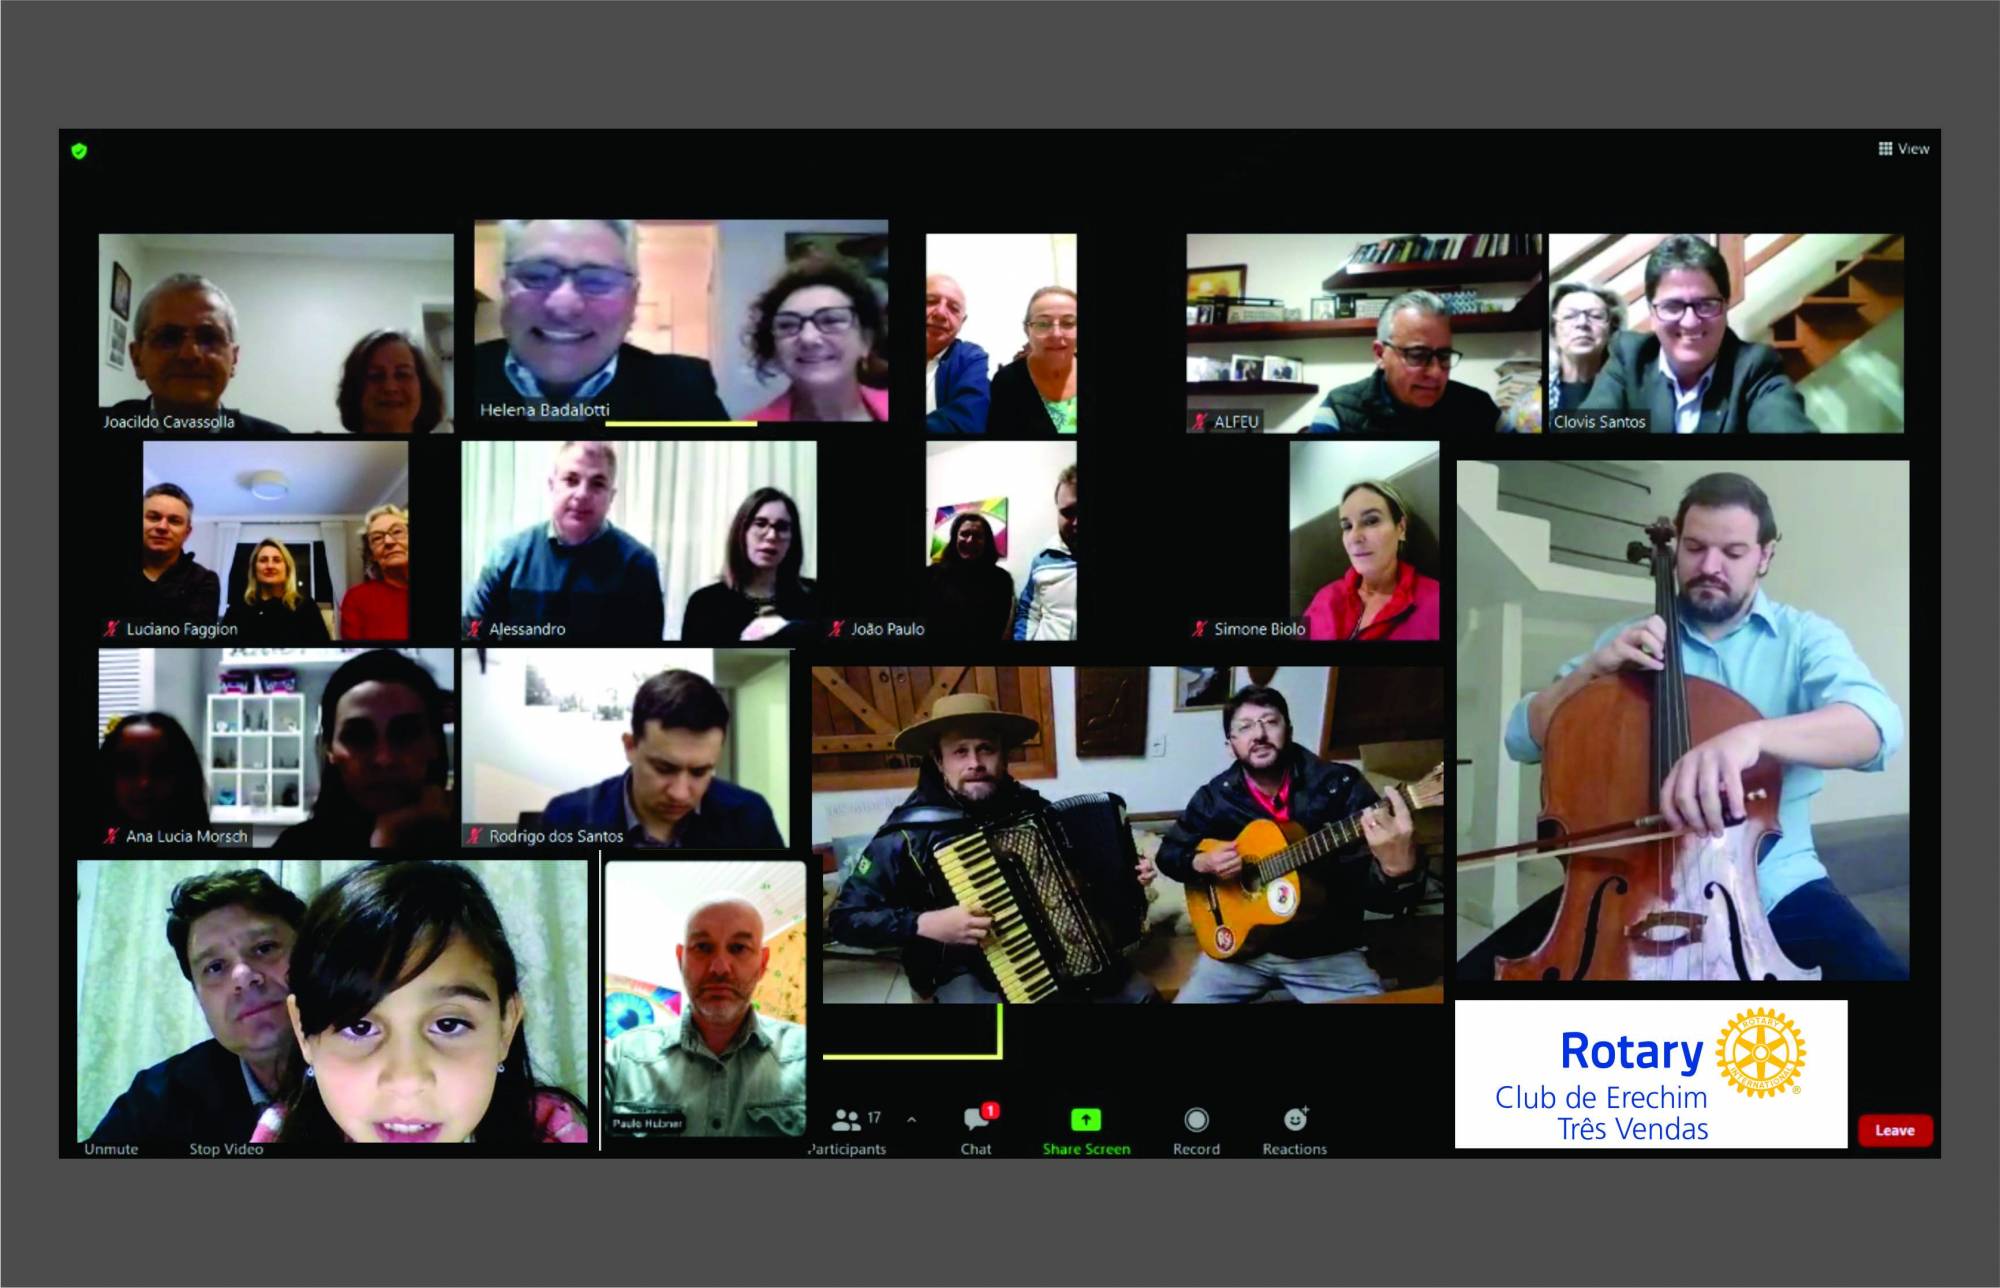Image resolution: width=2000 pixels, height=1288 pixels.
Task: Click the Leave meeting button
Action: (x=1894, y=1130)
